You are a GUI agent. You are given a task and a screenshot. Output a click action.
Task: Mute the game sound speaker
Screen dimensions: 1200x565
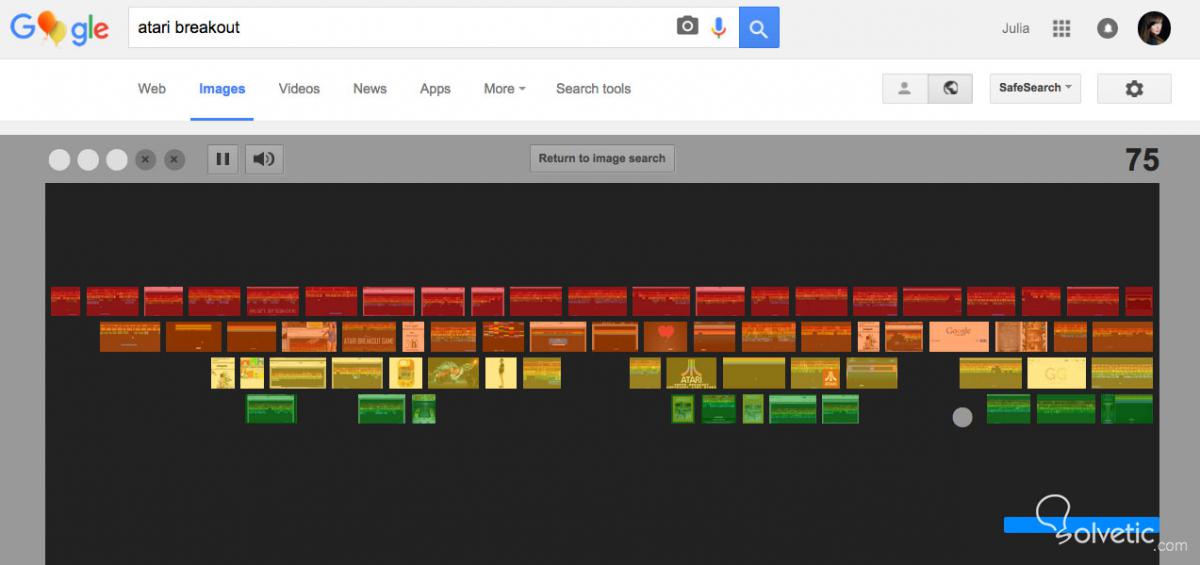[x=264, y=159]
